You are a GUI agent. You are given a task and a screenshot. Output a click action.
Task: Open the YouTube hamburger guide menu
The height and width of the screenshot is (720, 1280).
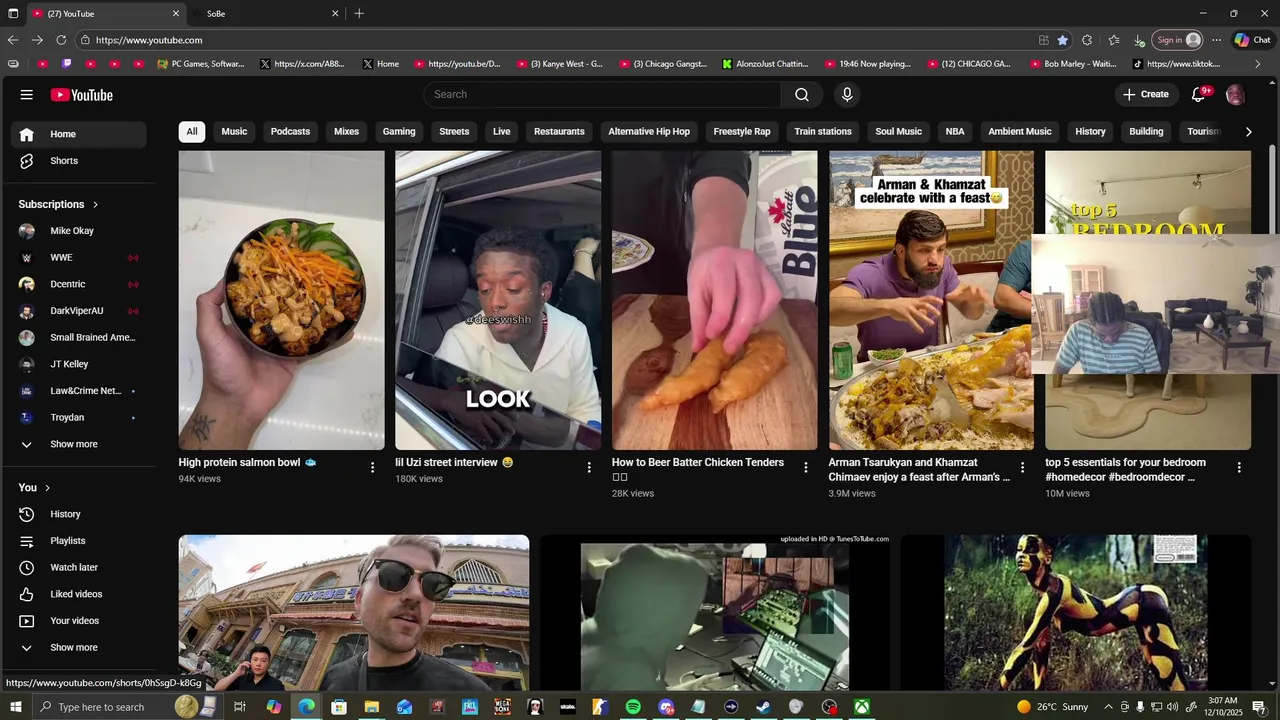coord(27,95)
